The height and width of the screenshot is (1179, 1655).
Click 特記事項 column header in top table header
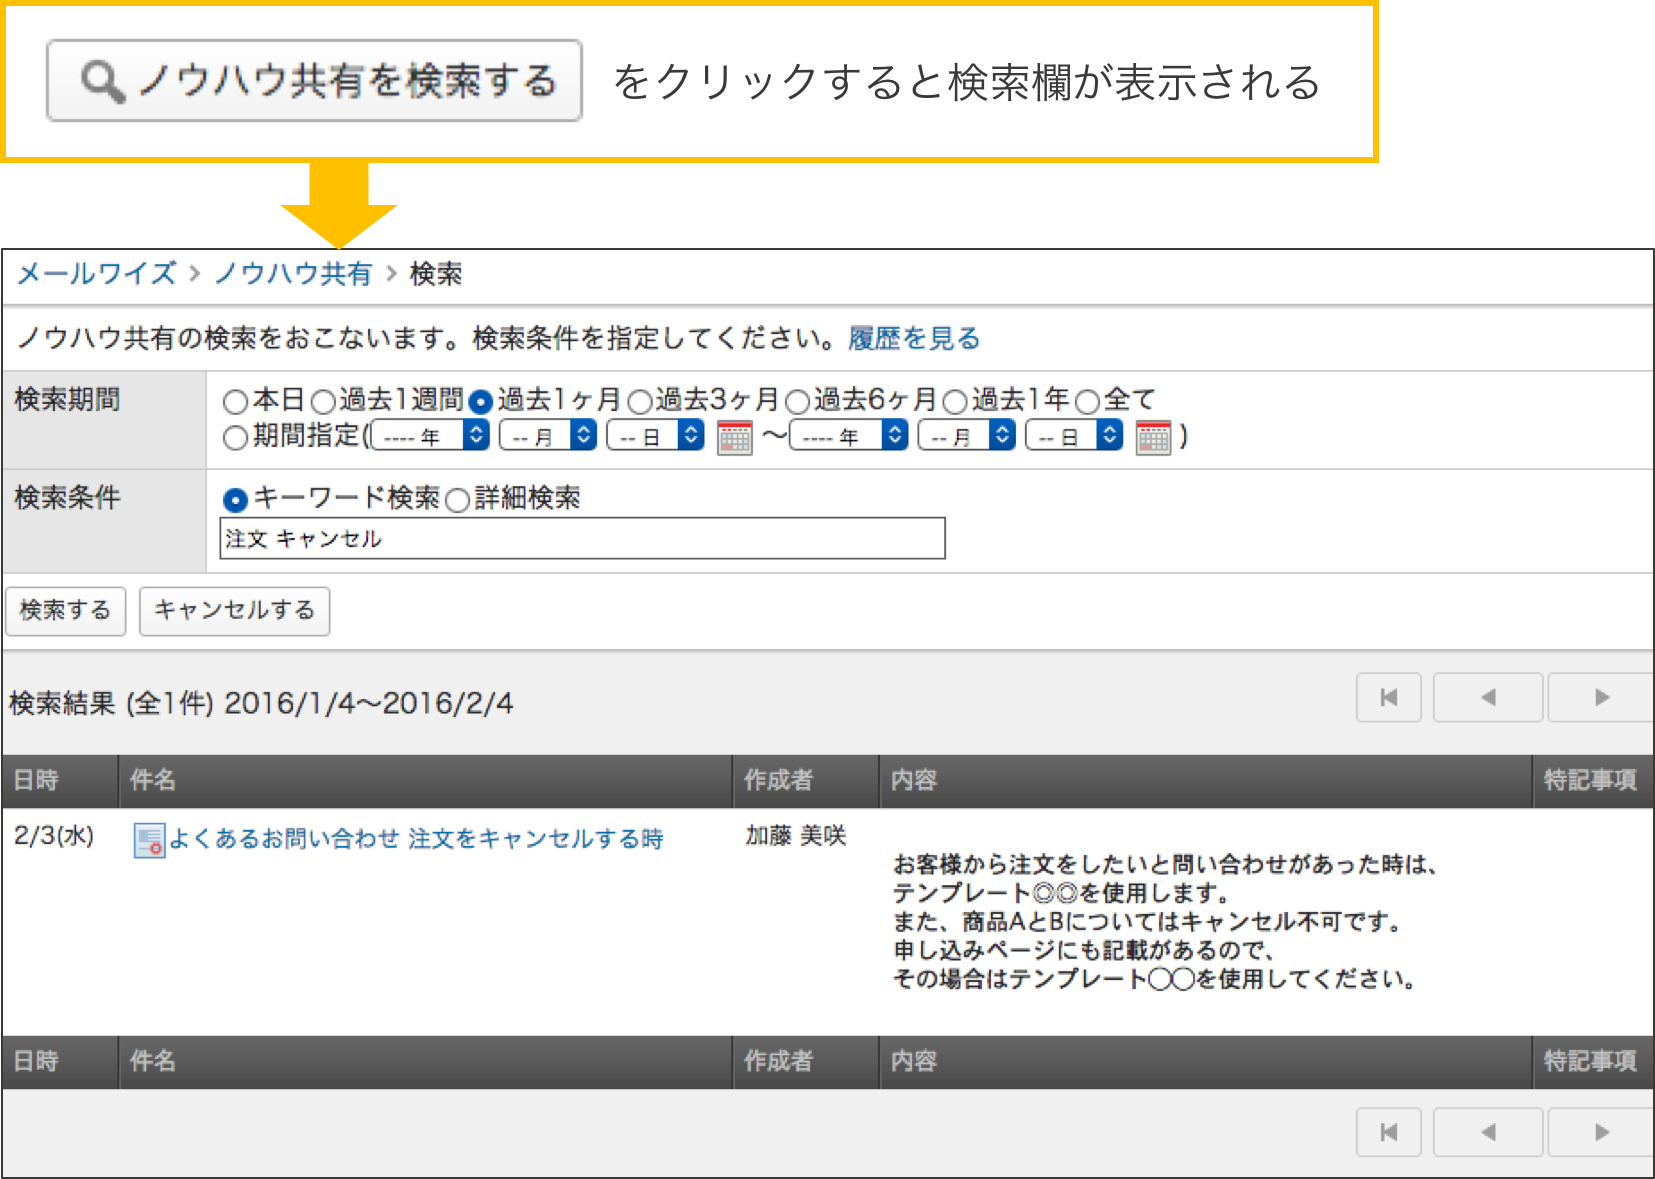(1592, 781)
